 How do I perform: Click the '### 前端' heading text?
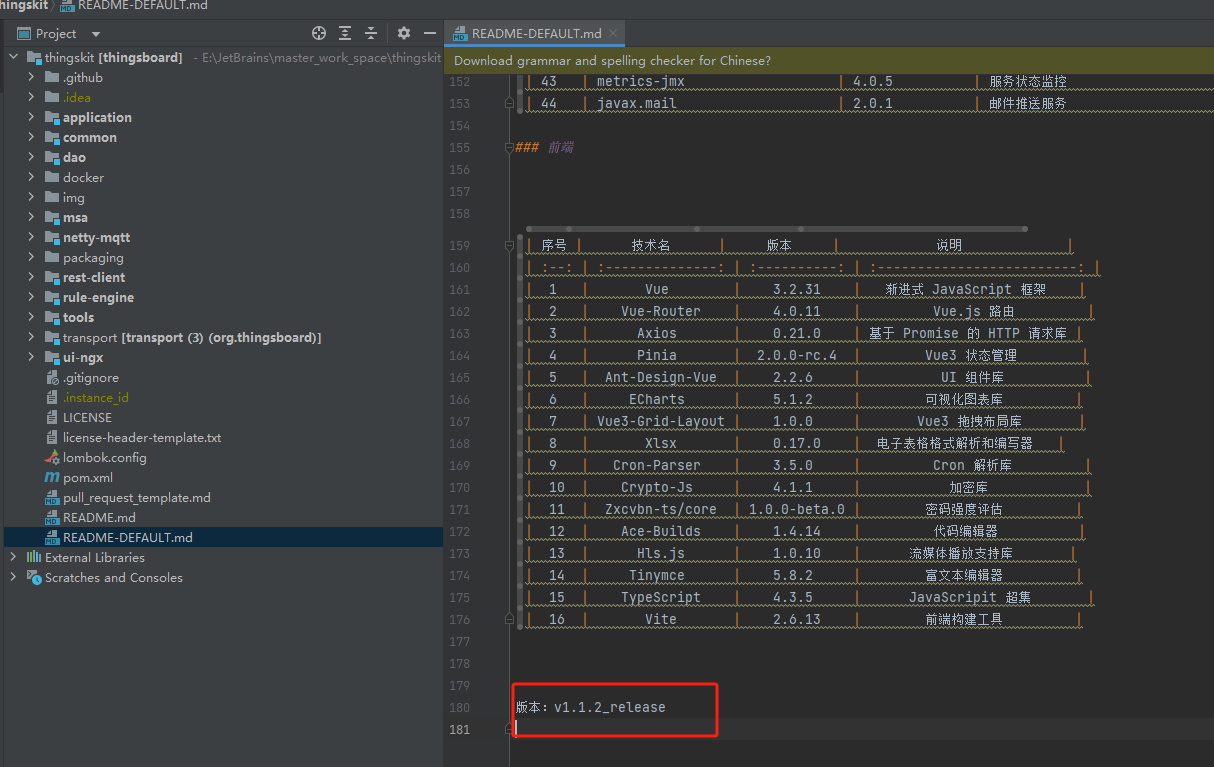coord(544,147)
